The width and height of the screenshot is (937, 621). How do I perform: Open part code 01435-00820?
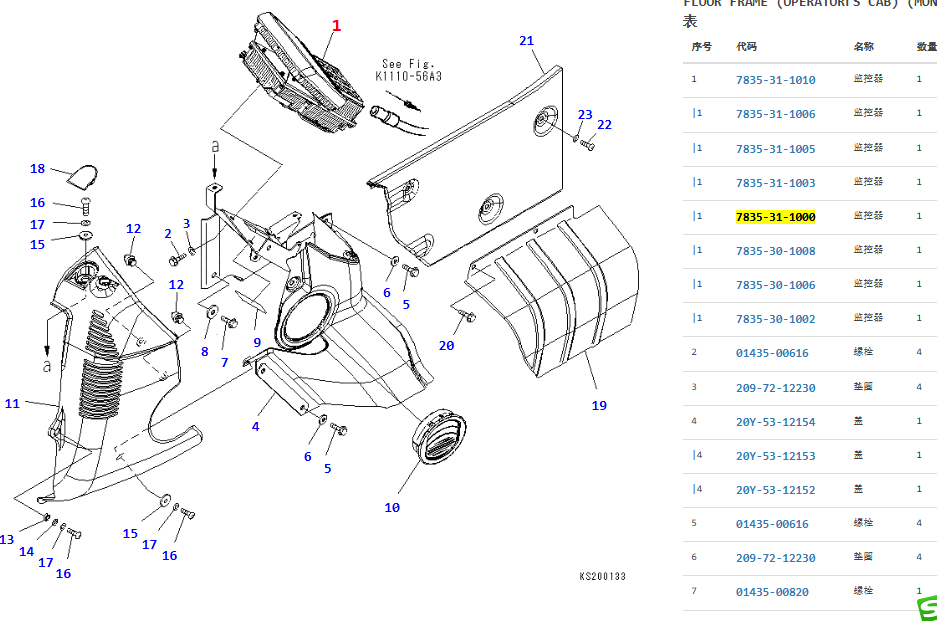pyautogui.click(x=772, y=592)
